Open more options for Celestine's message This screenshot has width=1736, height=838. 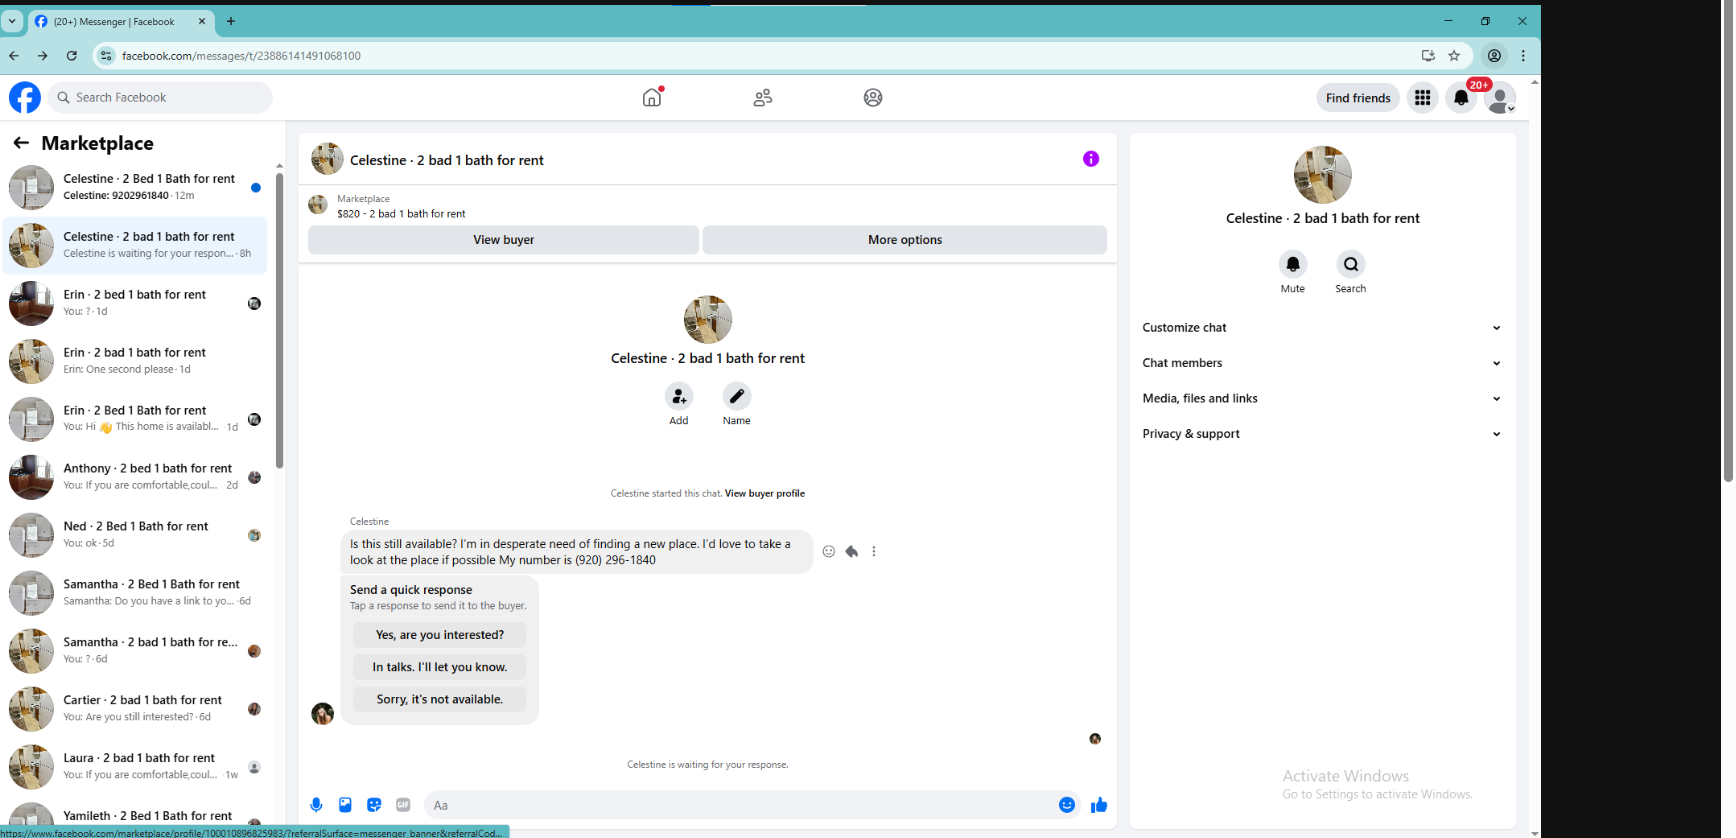[x=874, y=551]
